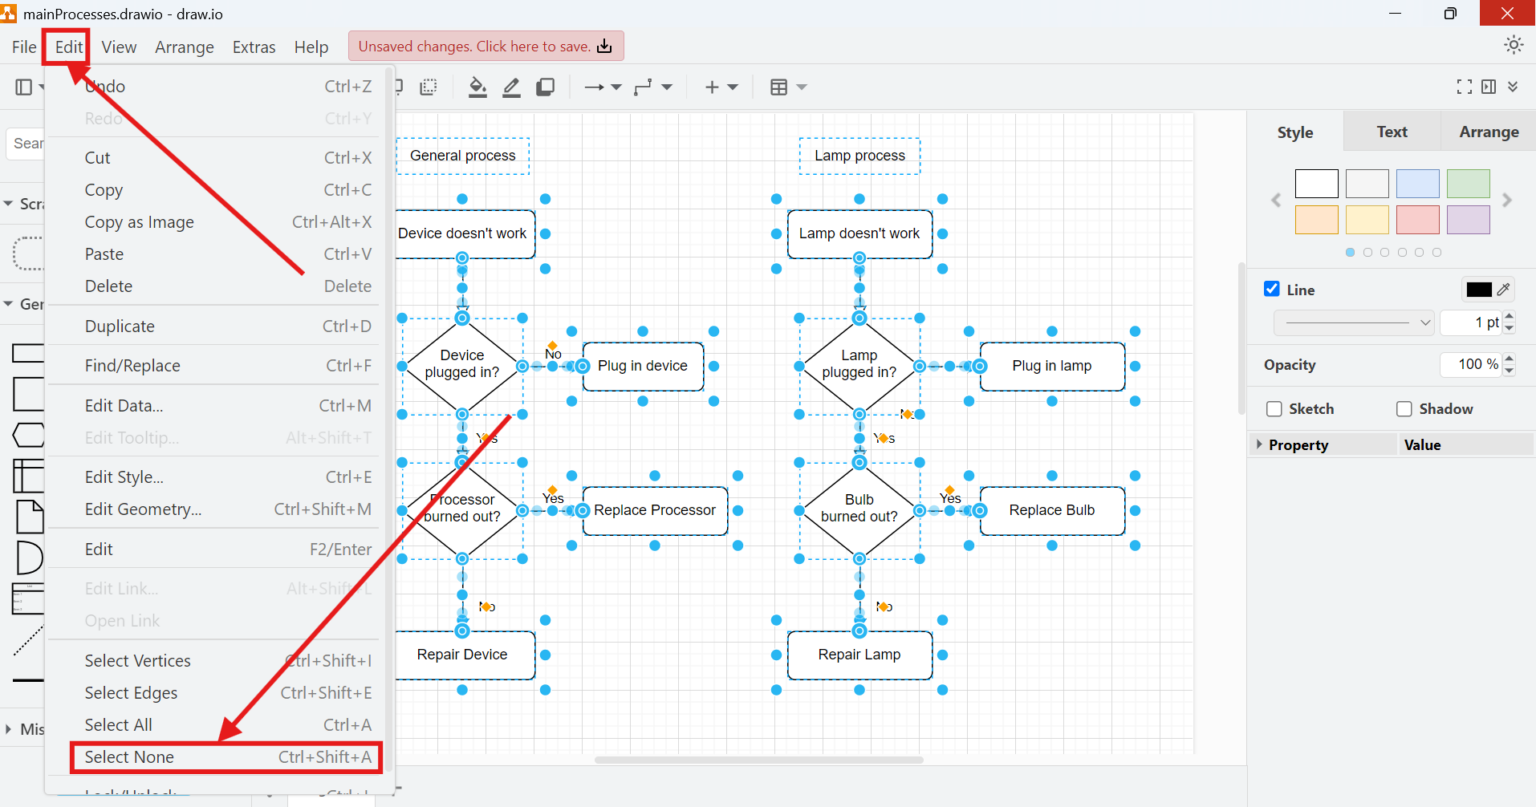1536x807 pixels.
Task: Select the Fill Color tool in the toolbar
Action: (478, 87)
